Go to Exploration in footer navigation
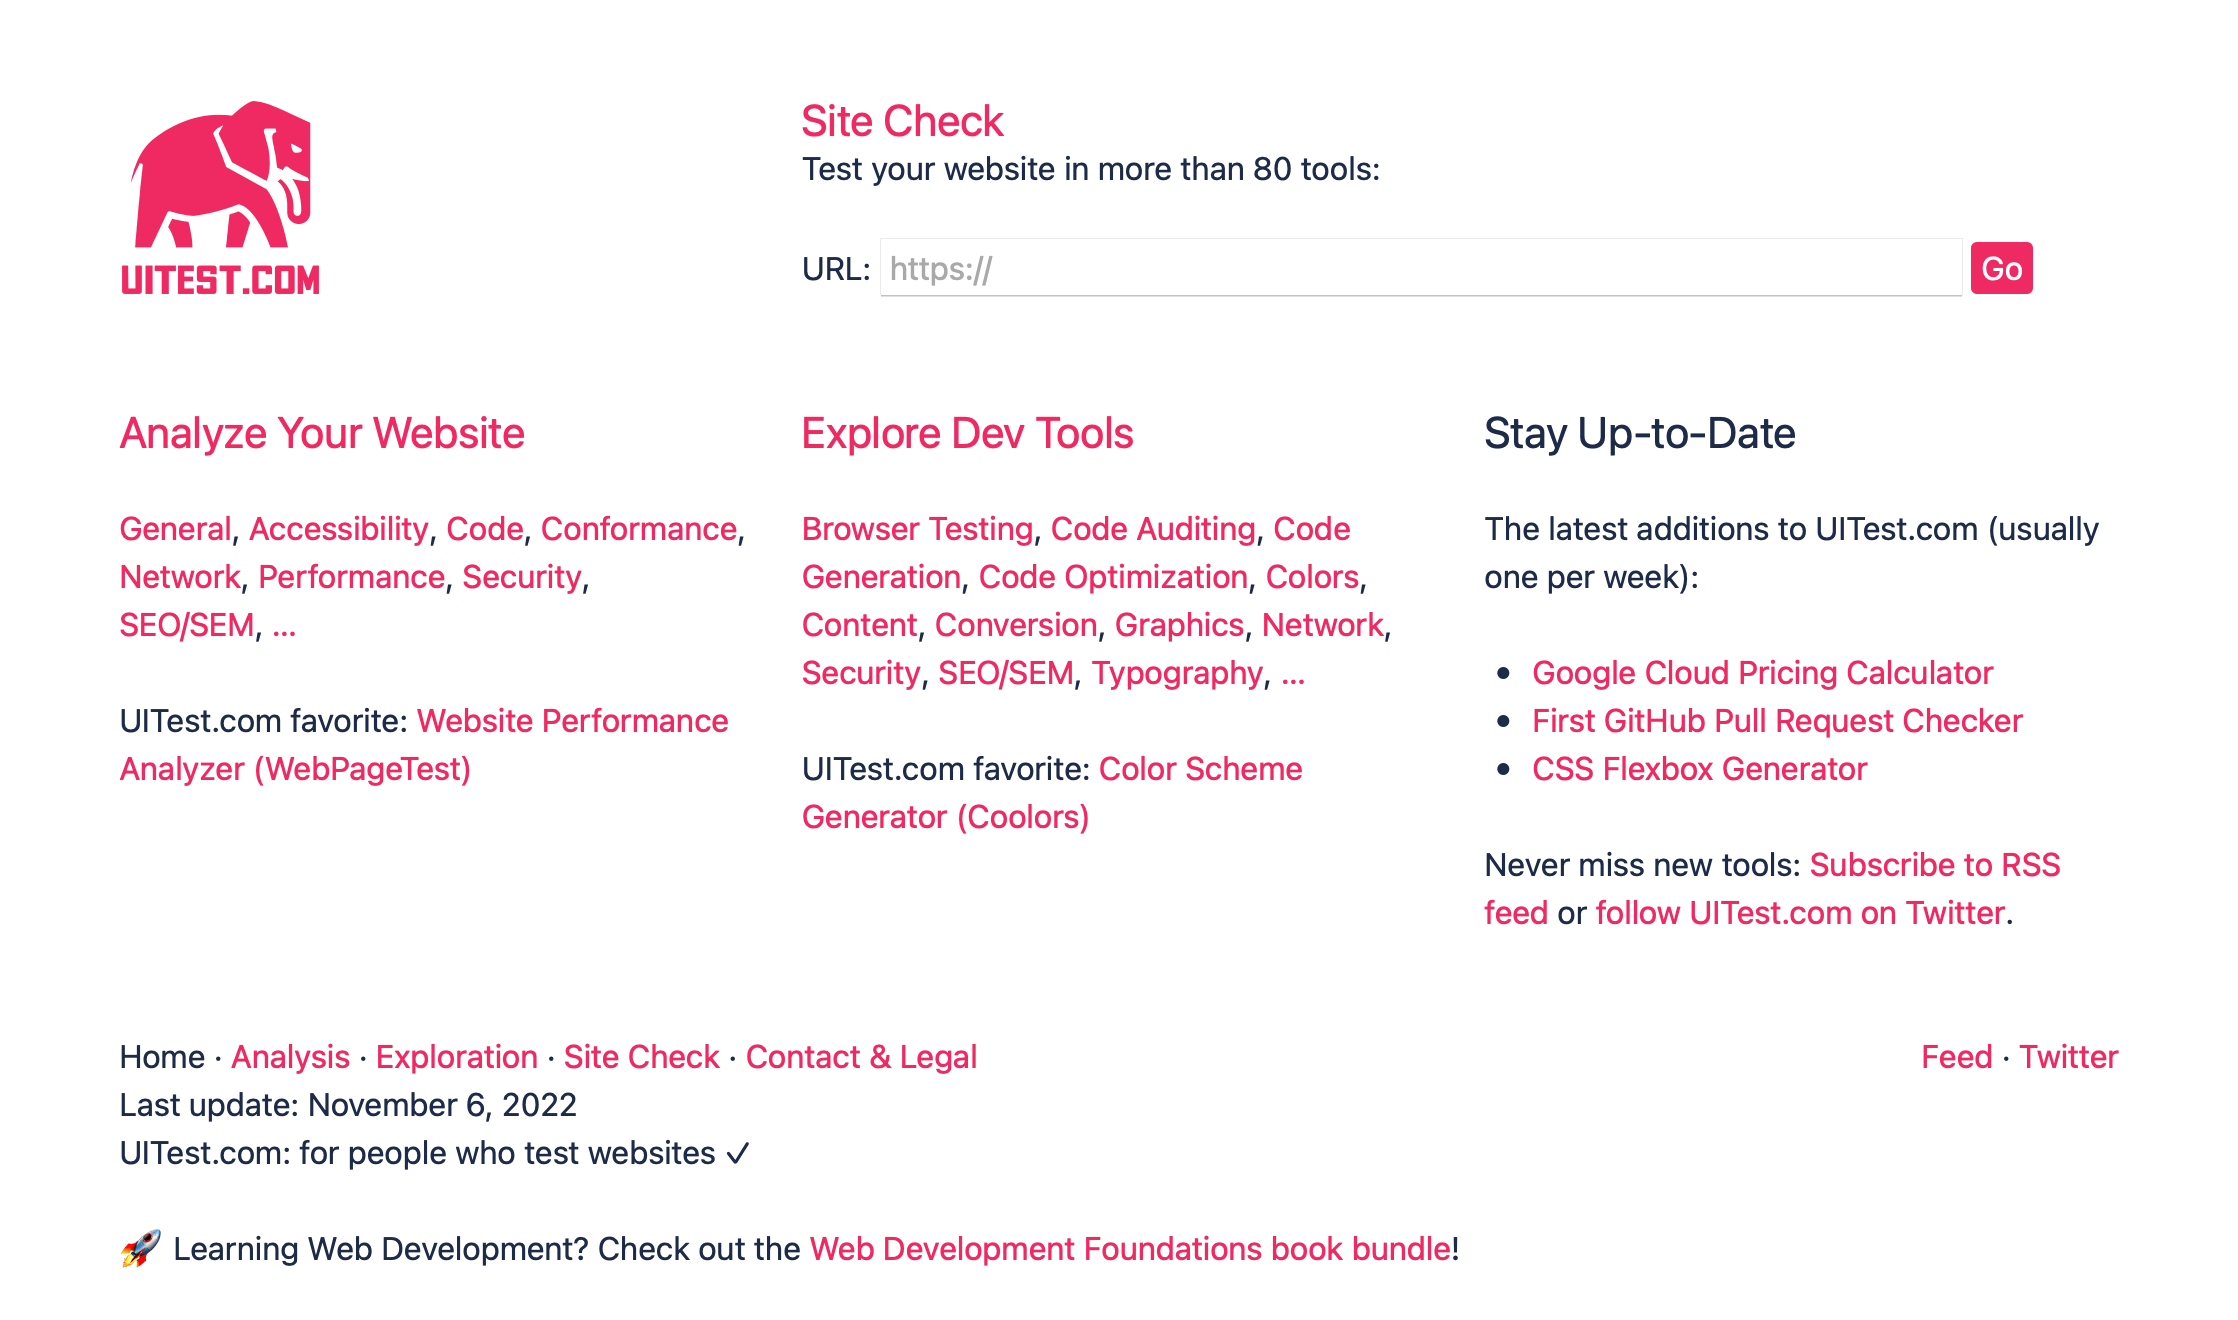Viewport: 2238px width, 1320px height. (457, 1057)
